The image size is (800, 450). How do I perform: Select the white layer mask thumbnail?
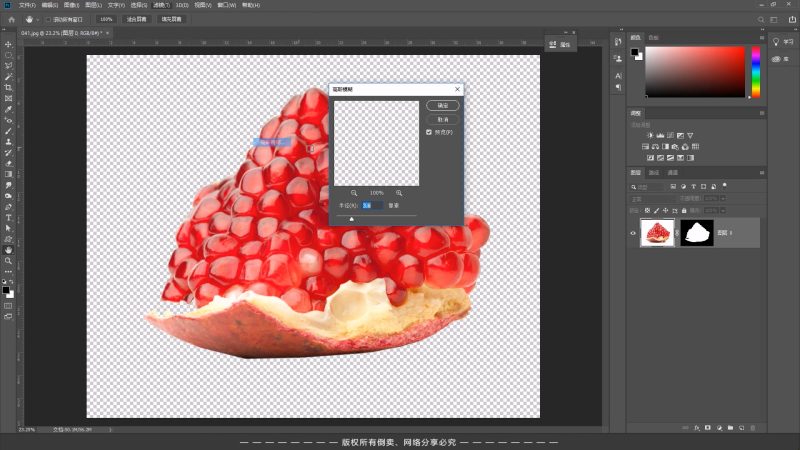click(x=696, y=233)
